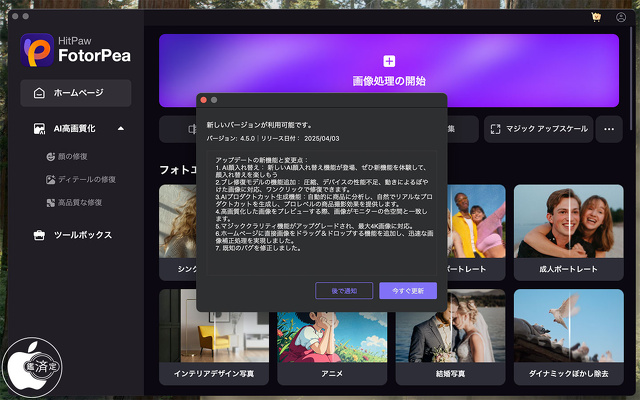Screen dimensions: 640x400
Task: Open the user account icon
Action: click(x=621, y=17)
